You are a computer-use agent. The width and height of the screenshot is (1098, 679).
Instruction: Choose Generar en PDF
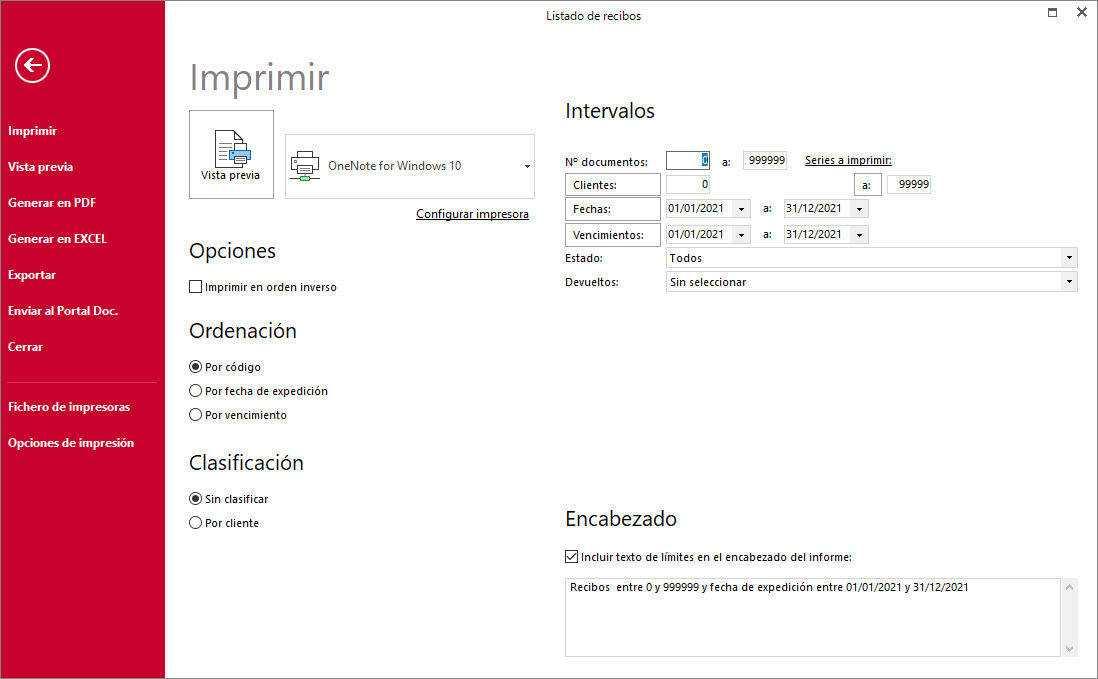click(52, 203)
